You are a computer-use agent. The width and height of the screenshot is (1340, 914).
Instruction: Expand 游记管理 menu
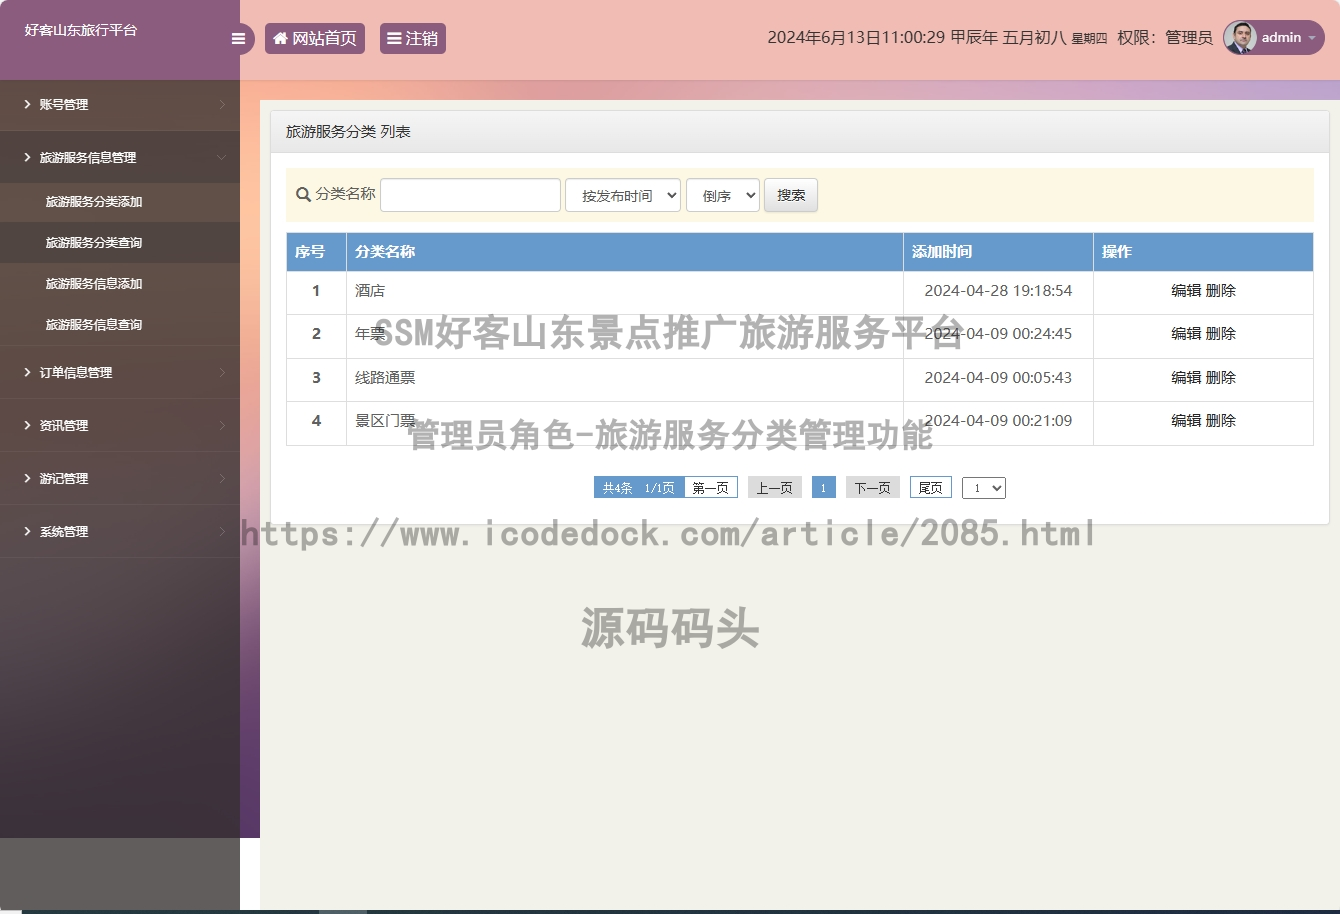(x=120, y=479)
